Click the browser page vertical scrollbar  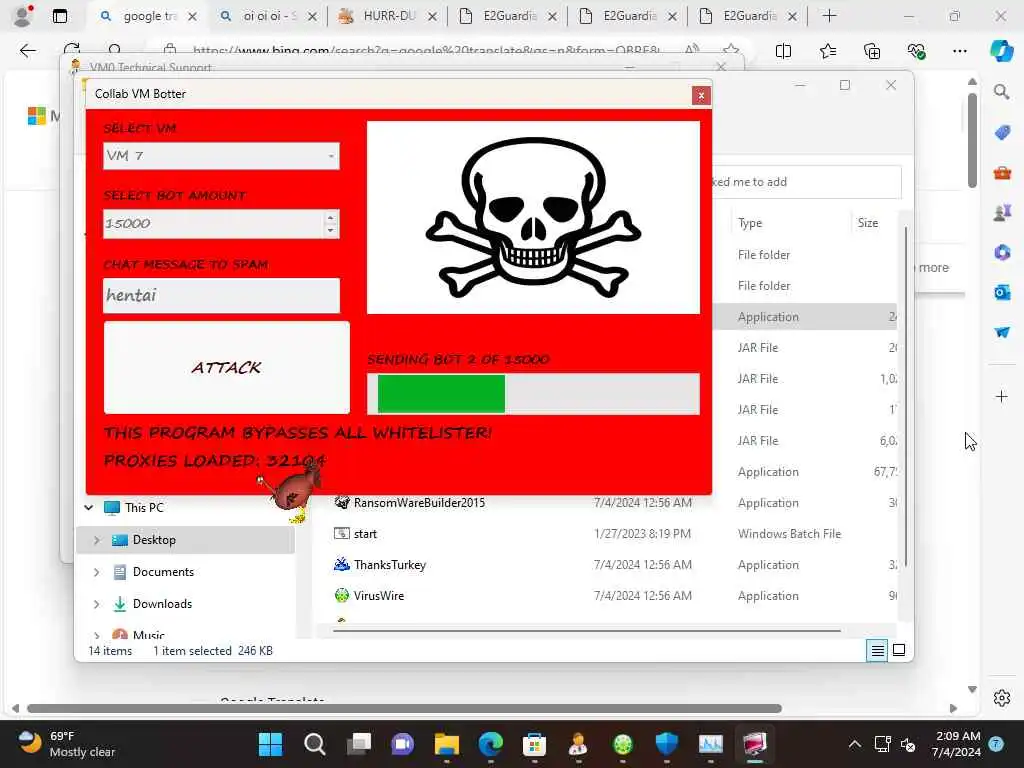(972, 140)
